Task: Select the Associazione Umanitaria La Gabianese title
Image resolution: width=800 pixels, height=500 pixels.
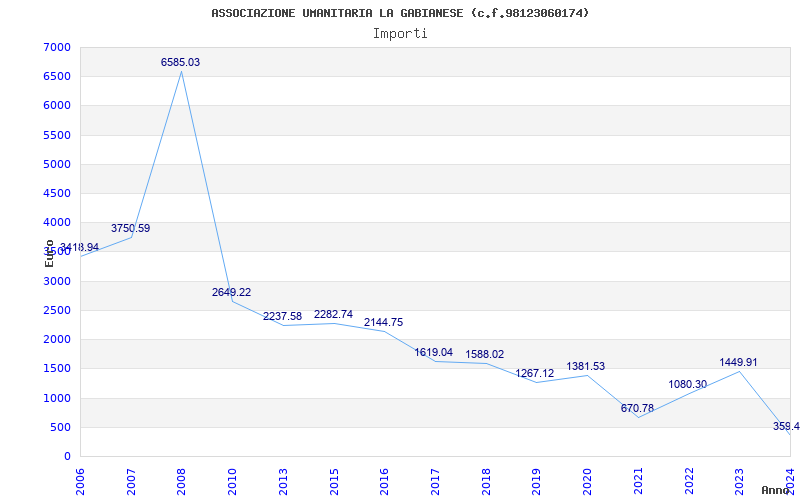Action: [400, 13]
